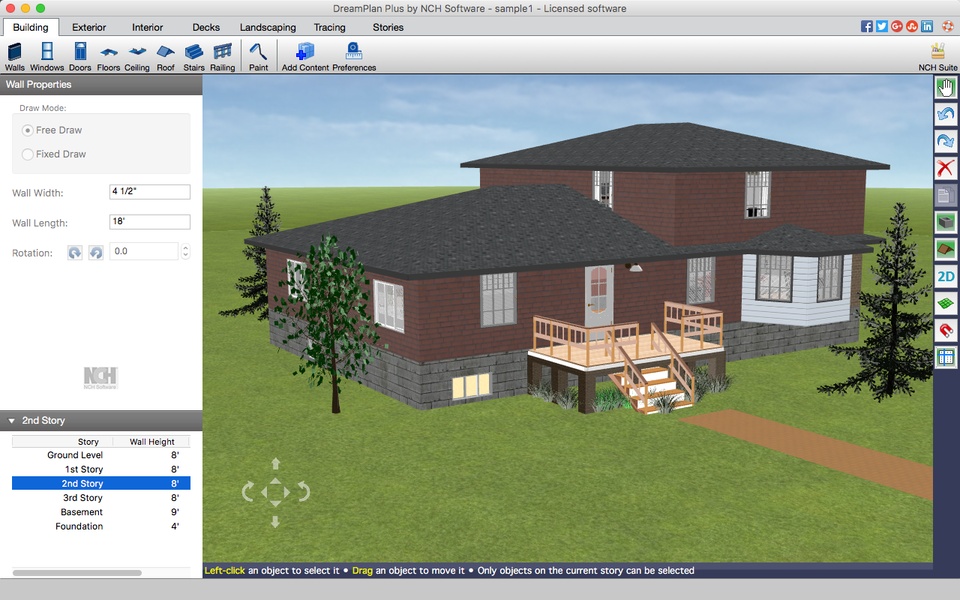The image size is (960, 600).
Task: Select Foundation in the story list
Action: tap(101, 526)
